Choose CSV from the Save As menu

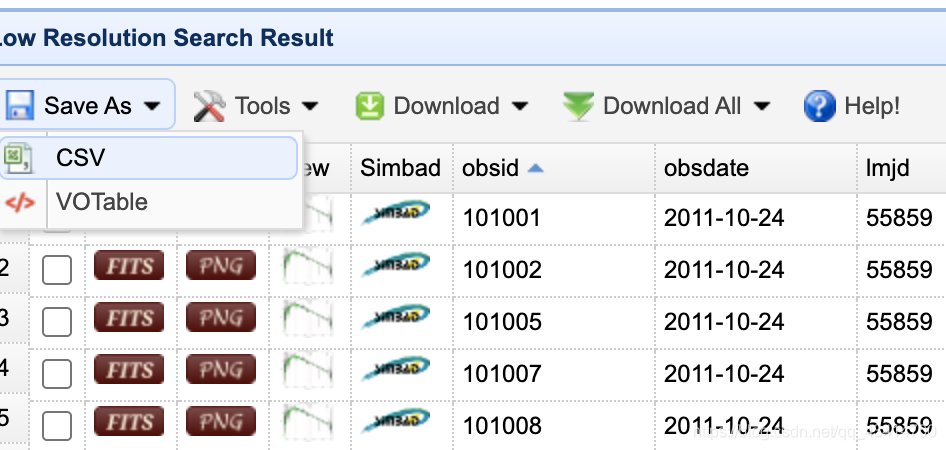(x=148, y=158)
